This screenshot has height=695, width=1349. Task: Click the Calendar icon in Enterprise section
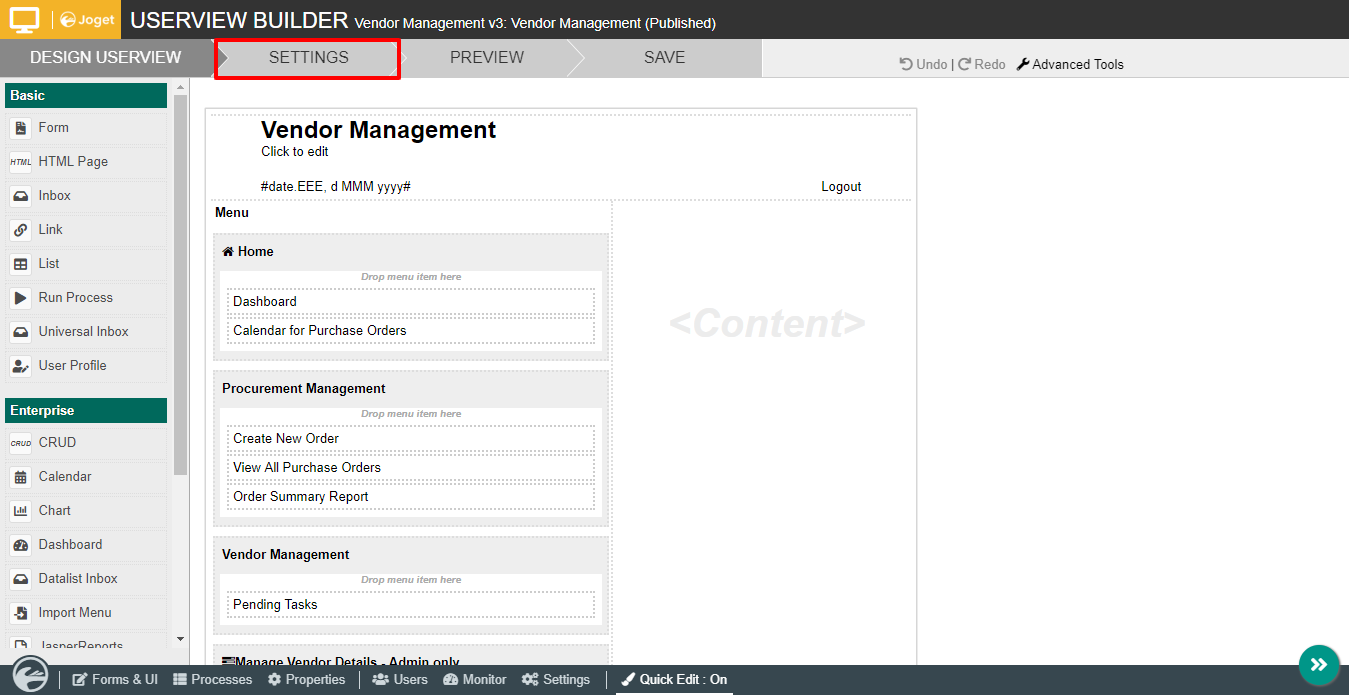pyautogui.click(x=21, y=477)
